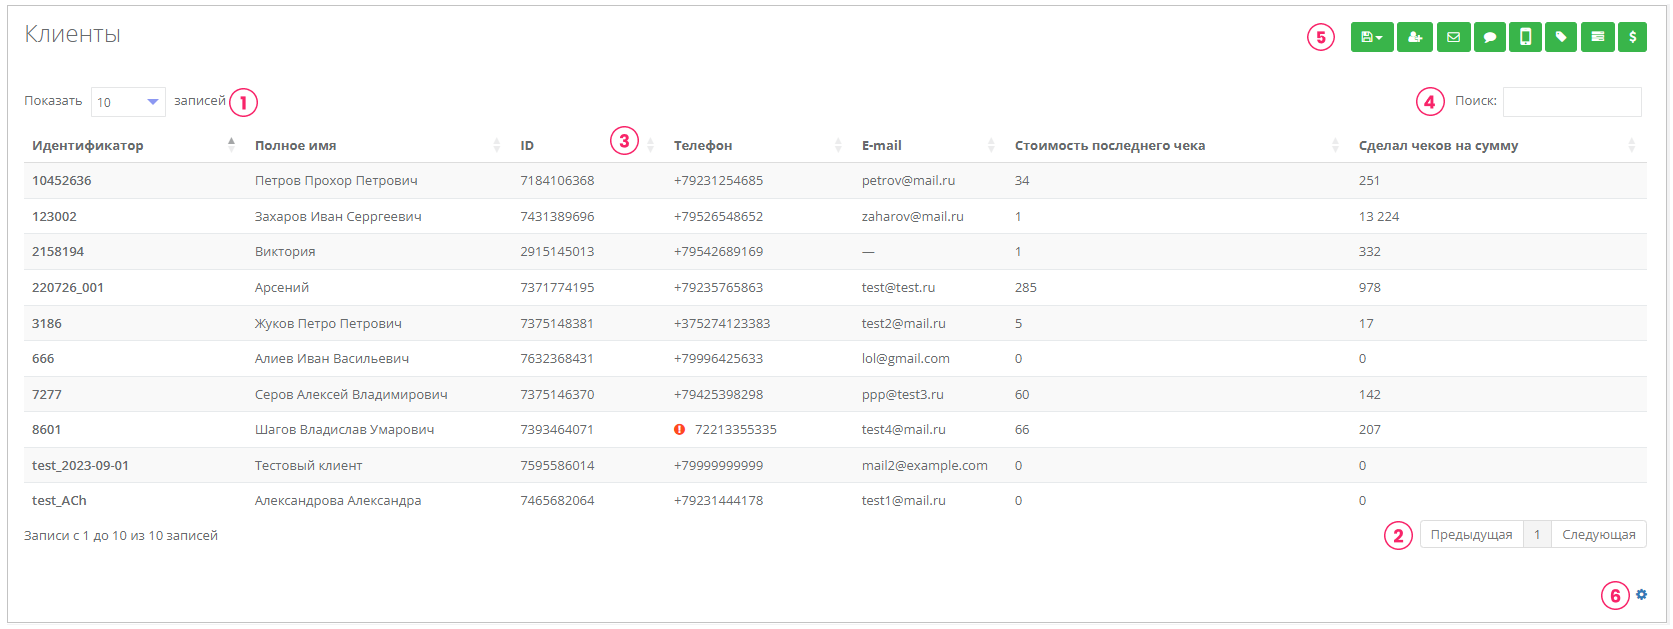
Task: Click the name Серов Алексей Владимирович
Action: [x=351, y=394]
